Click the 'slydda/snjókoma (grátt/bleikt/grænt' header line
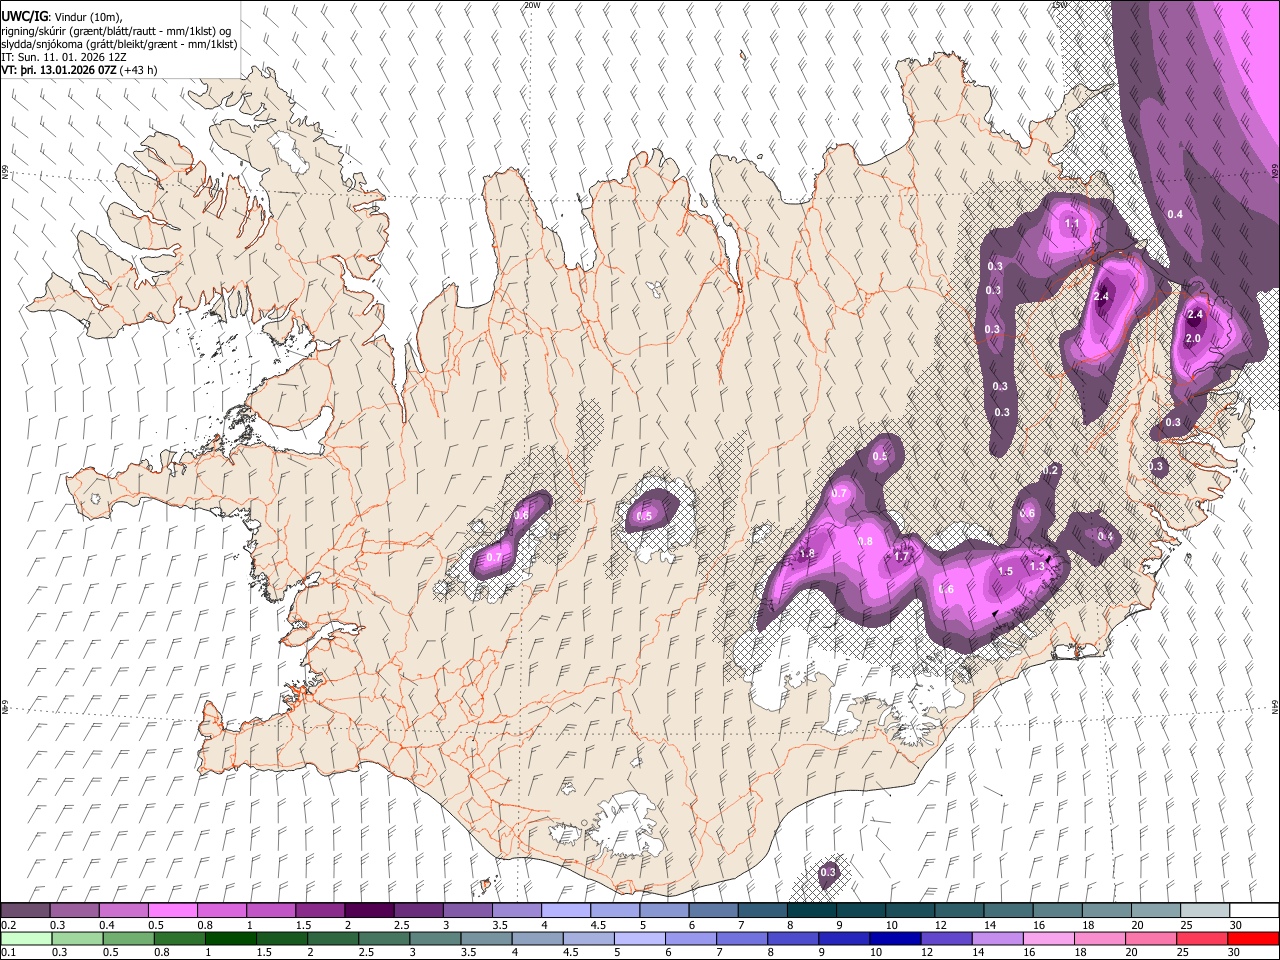 click(119, 44)
